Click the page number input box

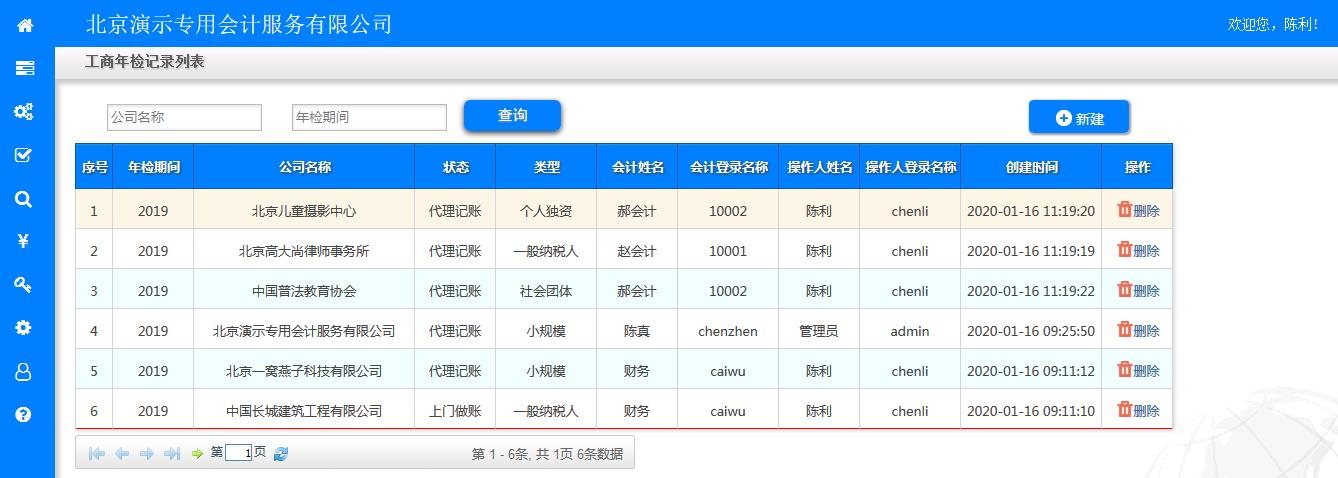239,453
